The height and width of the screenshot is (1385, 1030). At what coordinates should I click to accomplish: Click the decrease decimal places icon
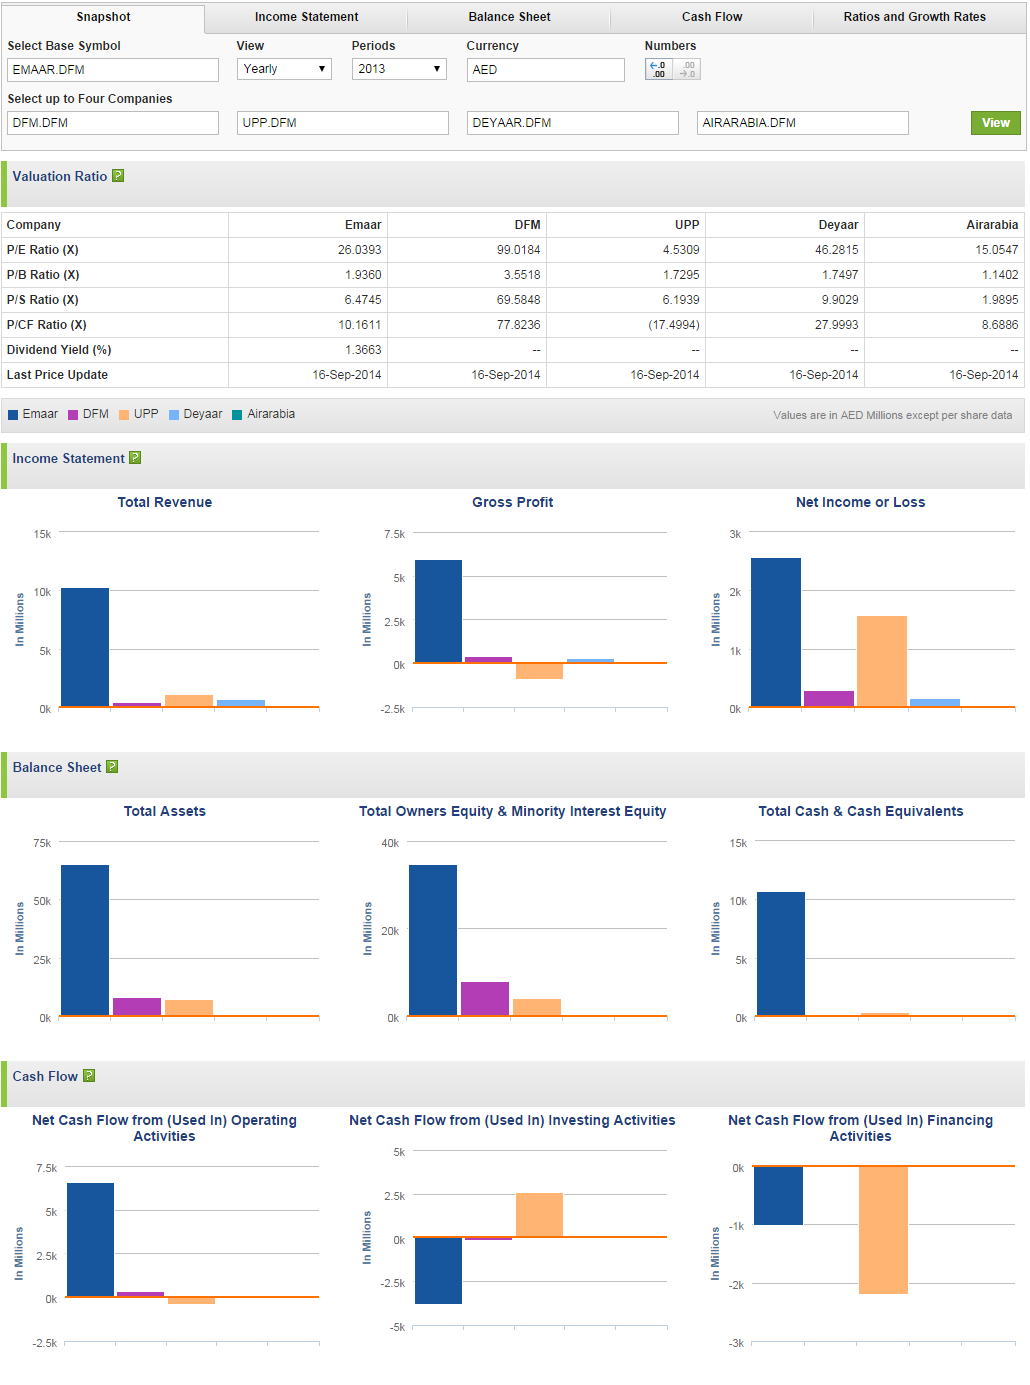point(687,69)
